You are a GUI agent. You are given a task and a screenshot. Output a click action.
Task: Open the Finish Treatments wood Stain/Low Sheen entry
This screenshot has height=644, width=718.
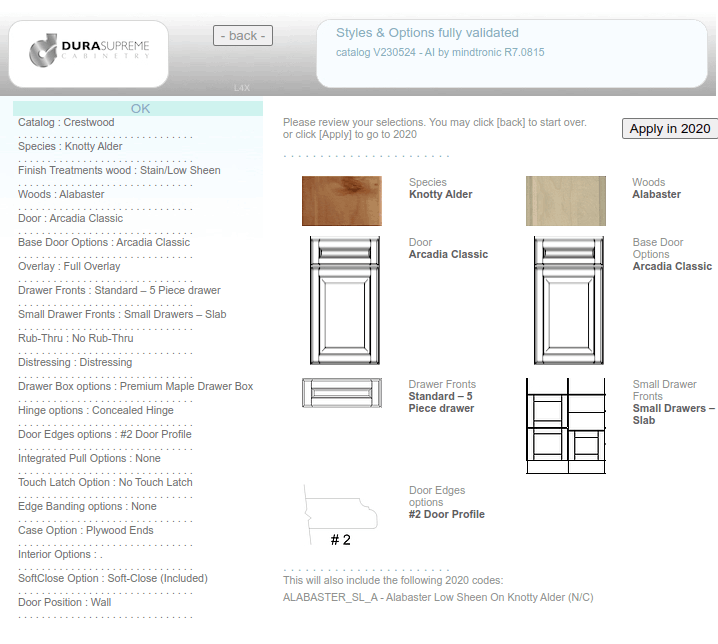tap(119, 170)
